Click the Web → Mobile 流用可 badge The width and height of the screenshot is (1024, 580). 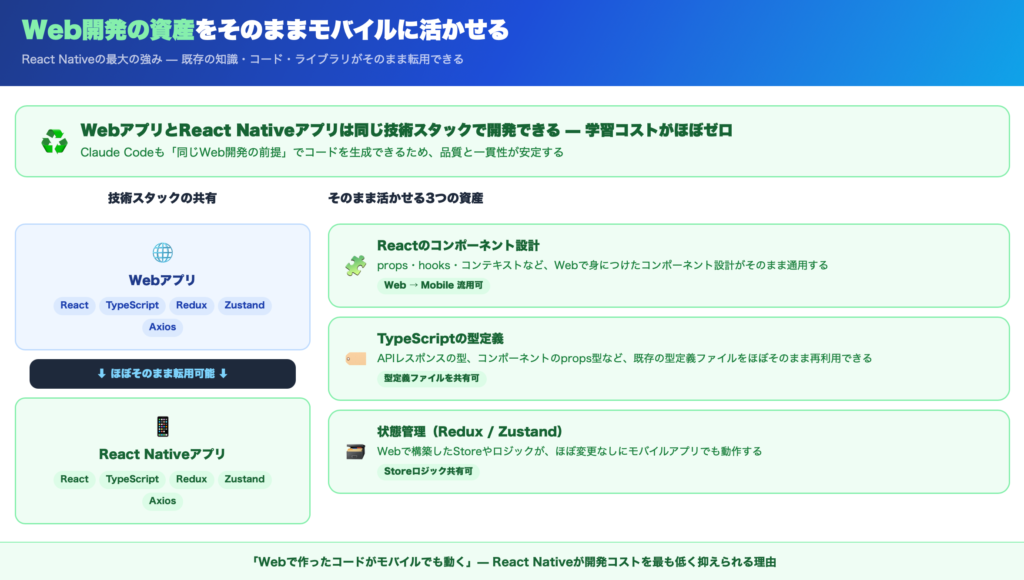pyautogui.click(x=433, y=285)
